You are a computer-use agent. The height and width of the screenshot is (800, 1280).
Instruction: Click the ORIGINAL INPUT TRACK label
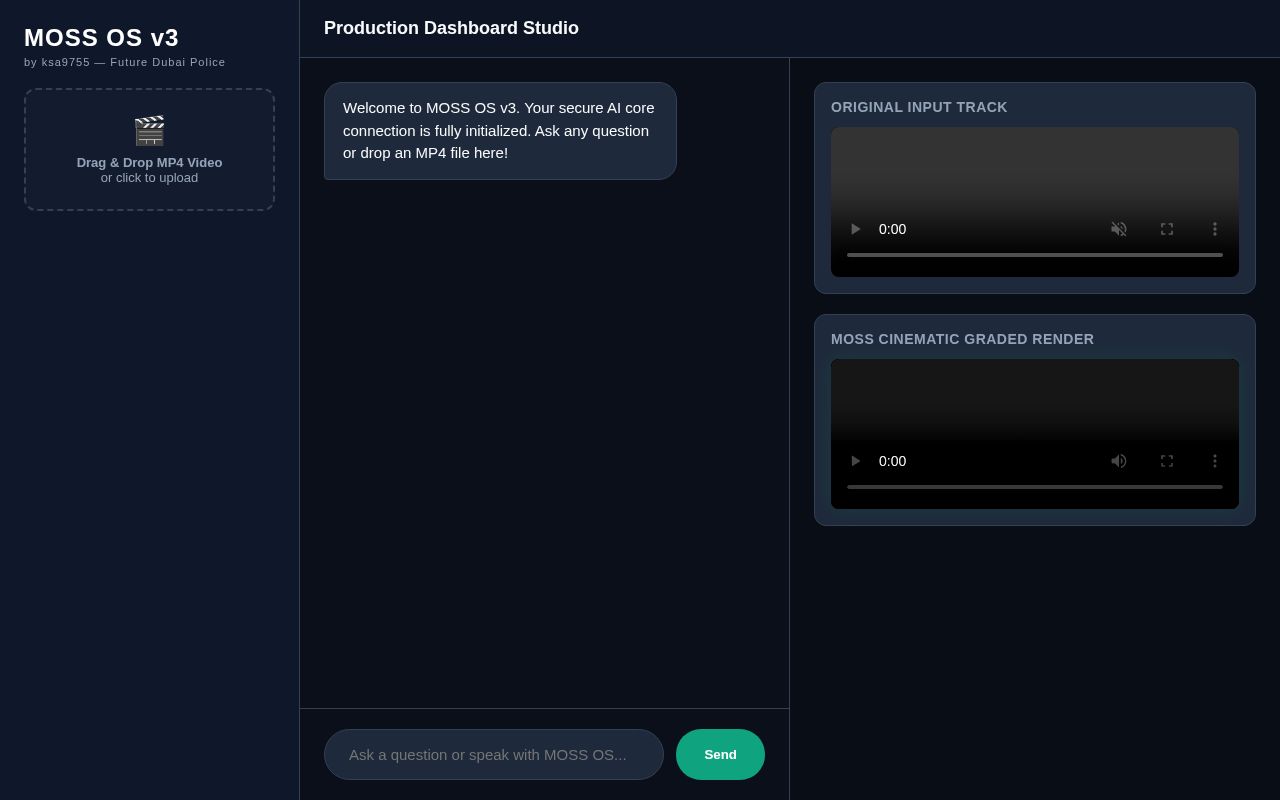tap(919, 107)
